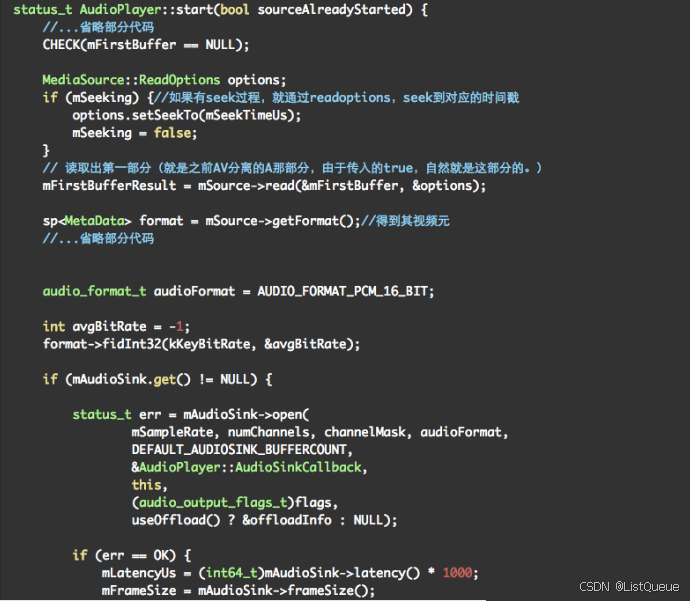Click the first '//...省略部分代码' comment under function signature

pos(98,27)
